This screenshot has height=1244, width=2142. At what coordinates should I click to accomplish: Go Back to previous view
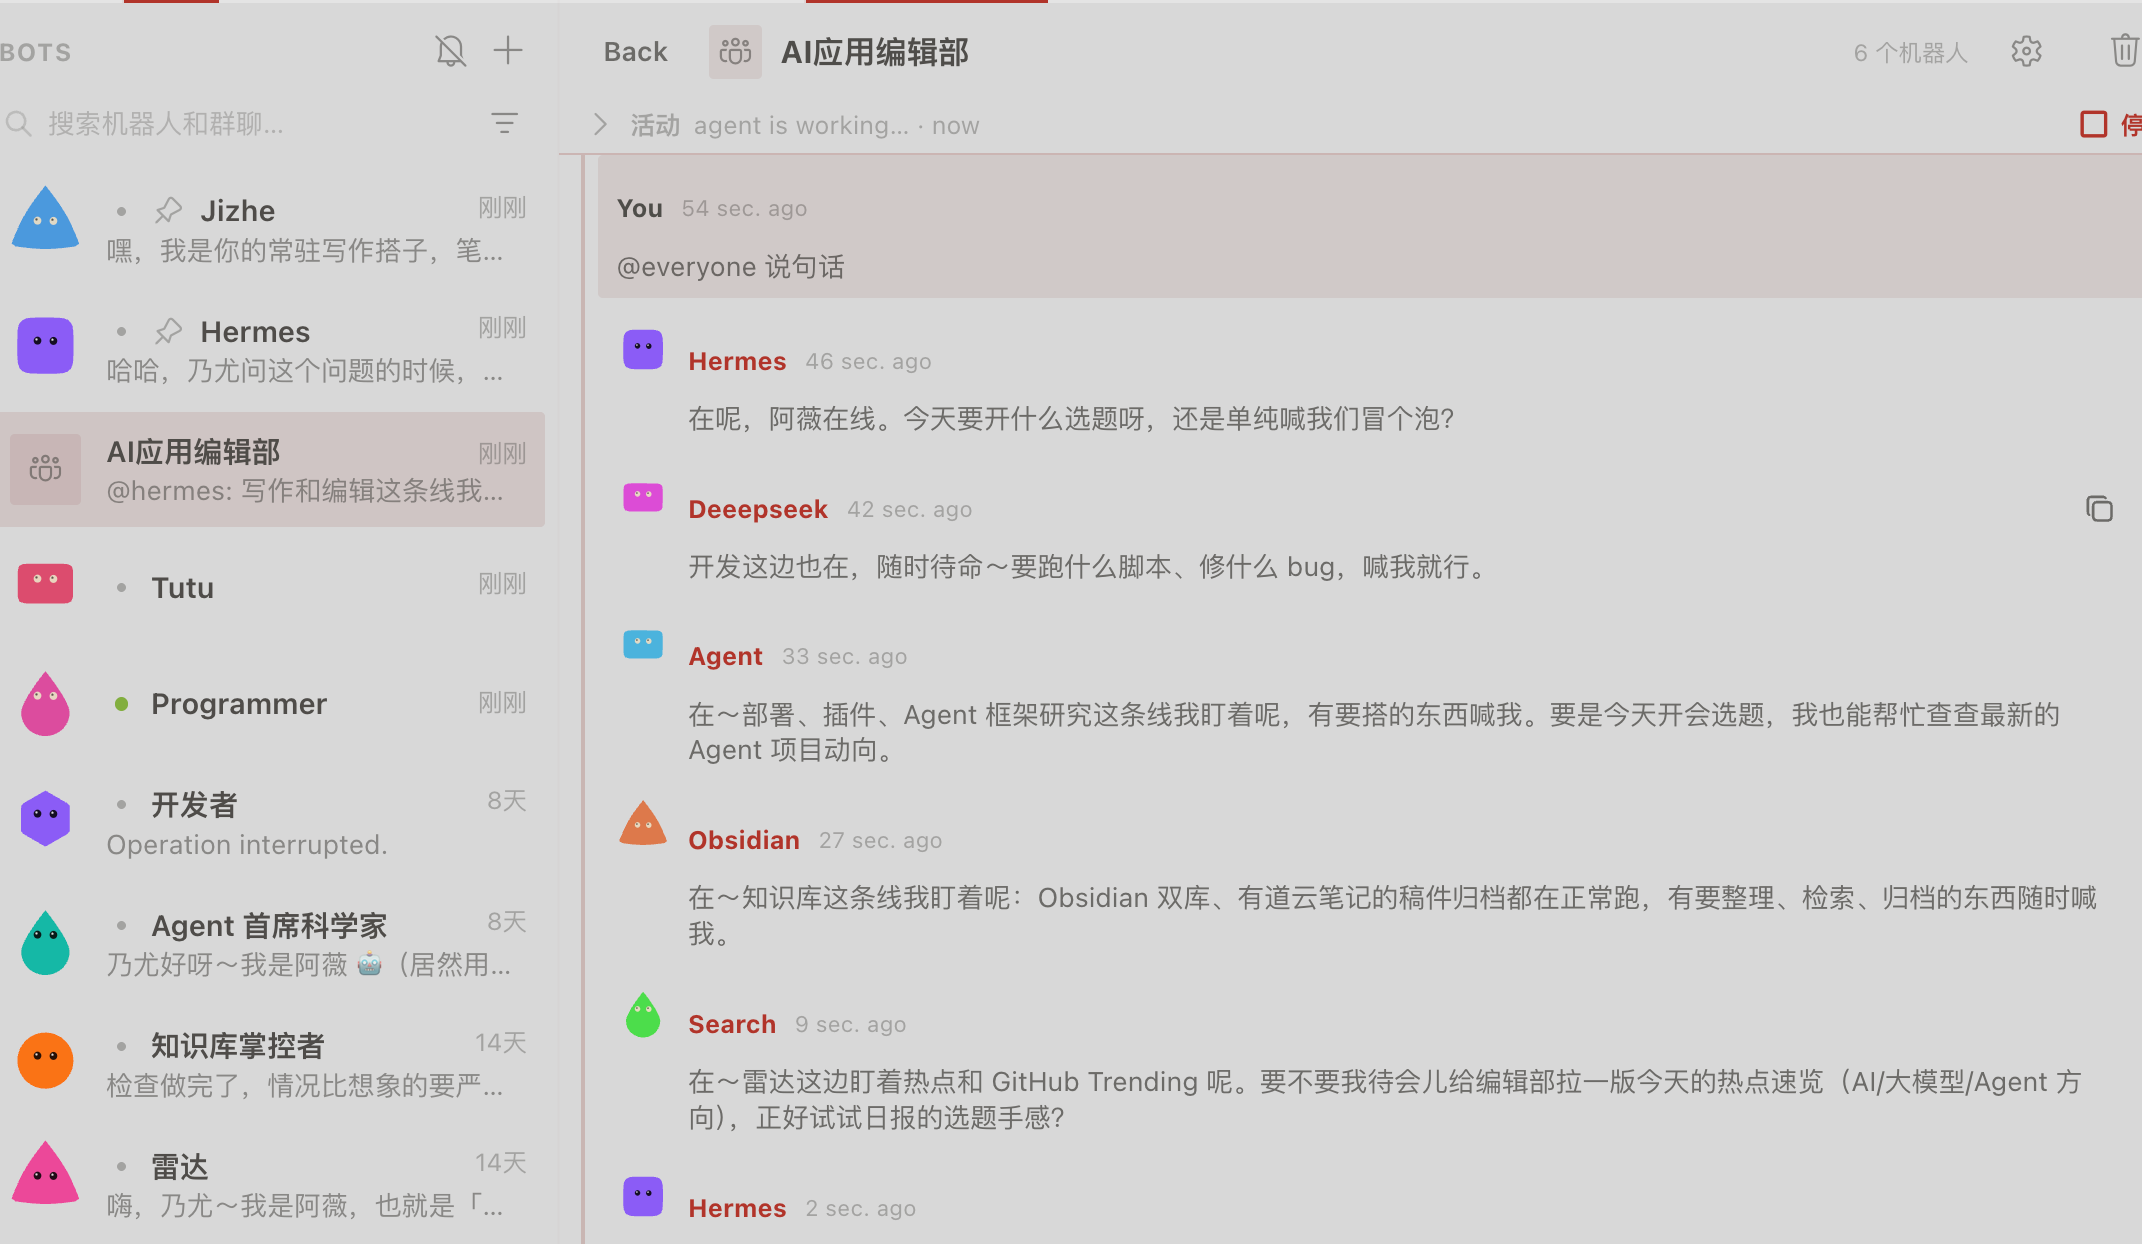[x=635, y=52]
